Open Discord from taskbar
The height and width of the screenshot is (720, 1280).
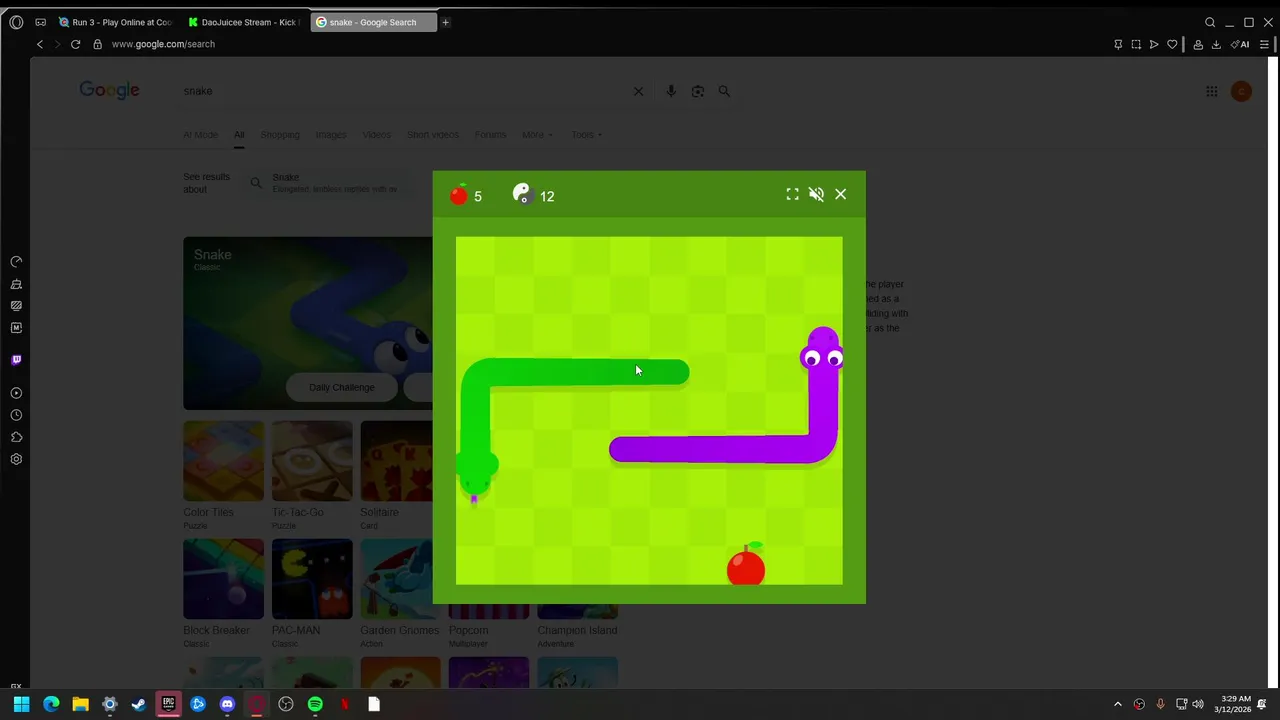pyautogui.click(x=227, y=704)
